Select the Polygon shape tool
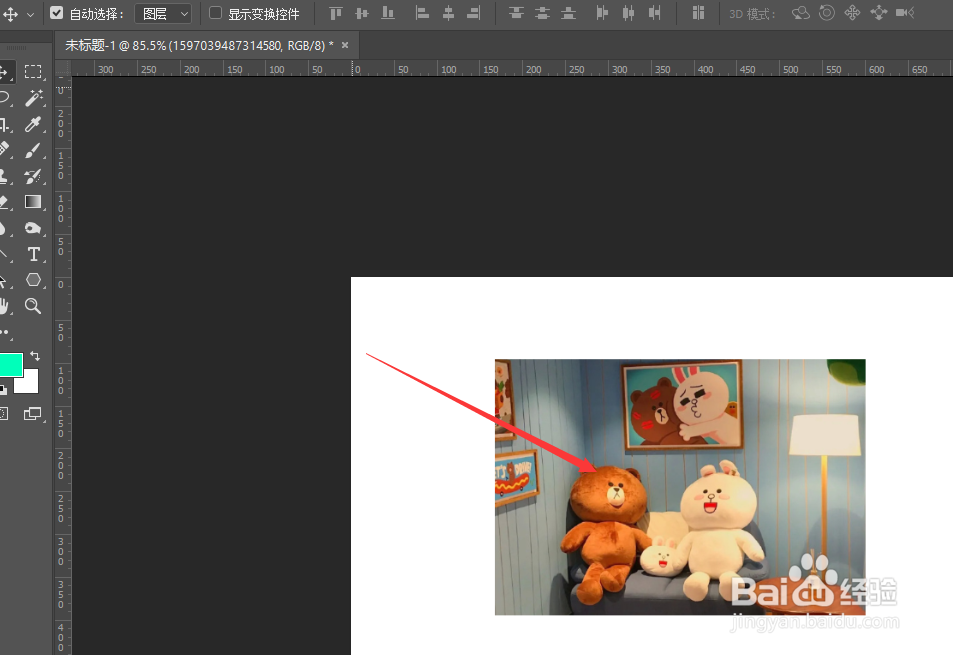The width and height of the screenshot is (953, 655). [33, 279]
